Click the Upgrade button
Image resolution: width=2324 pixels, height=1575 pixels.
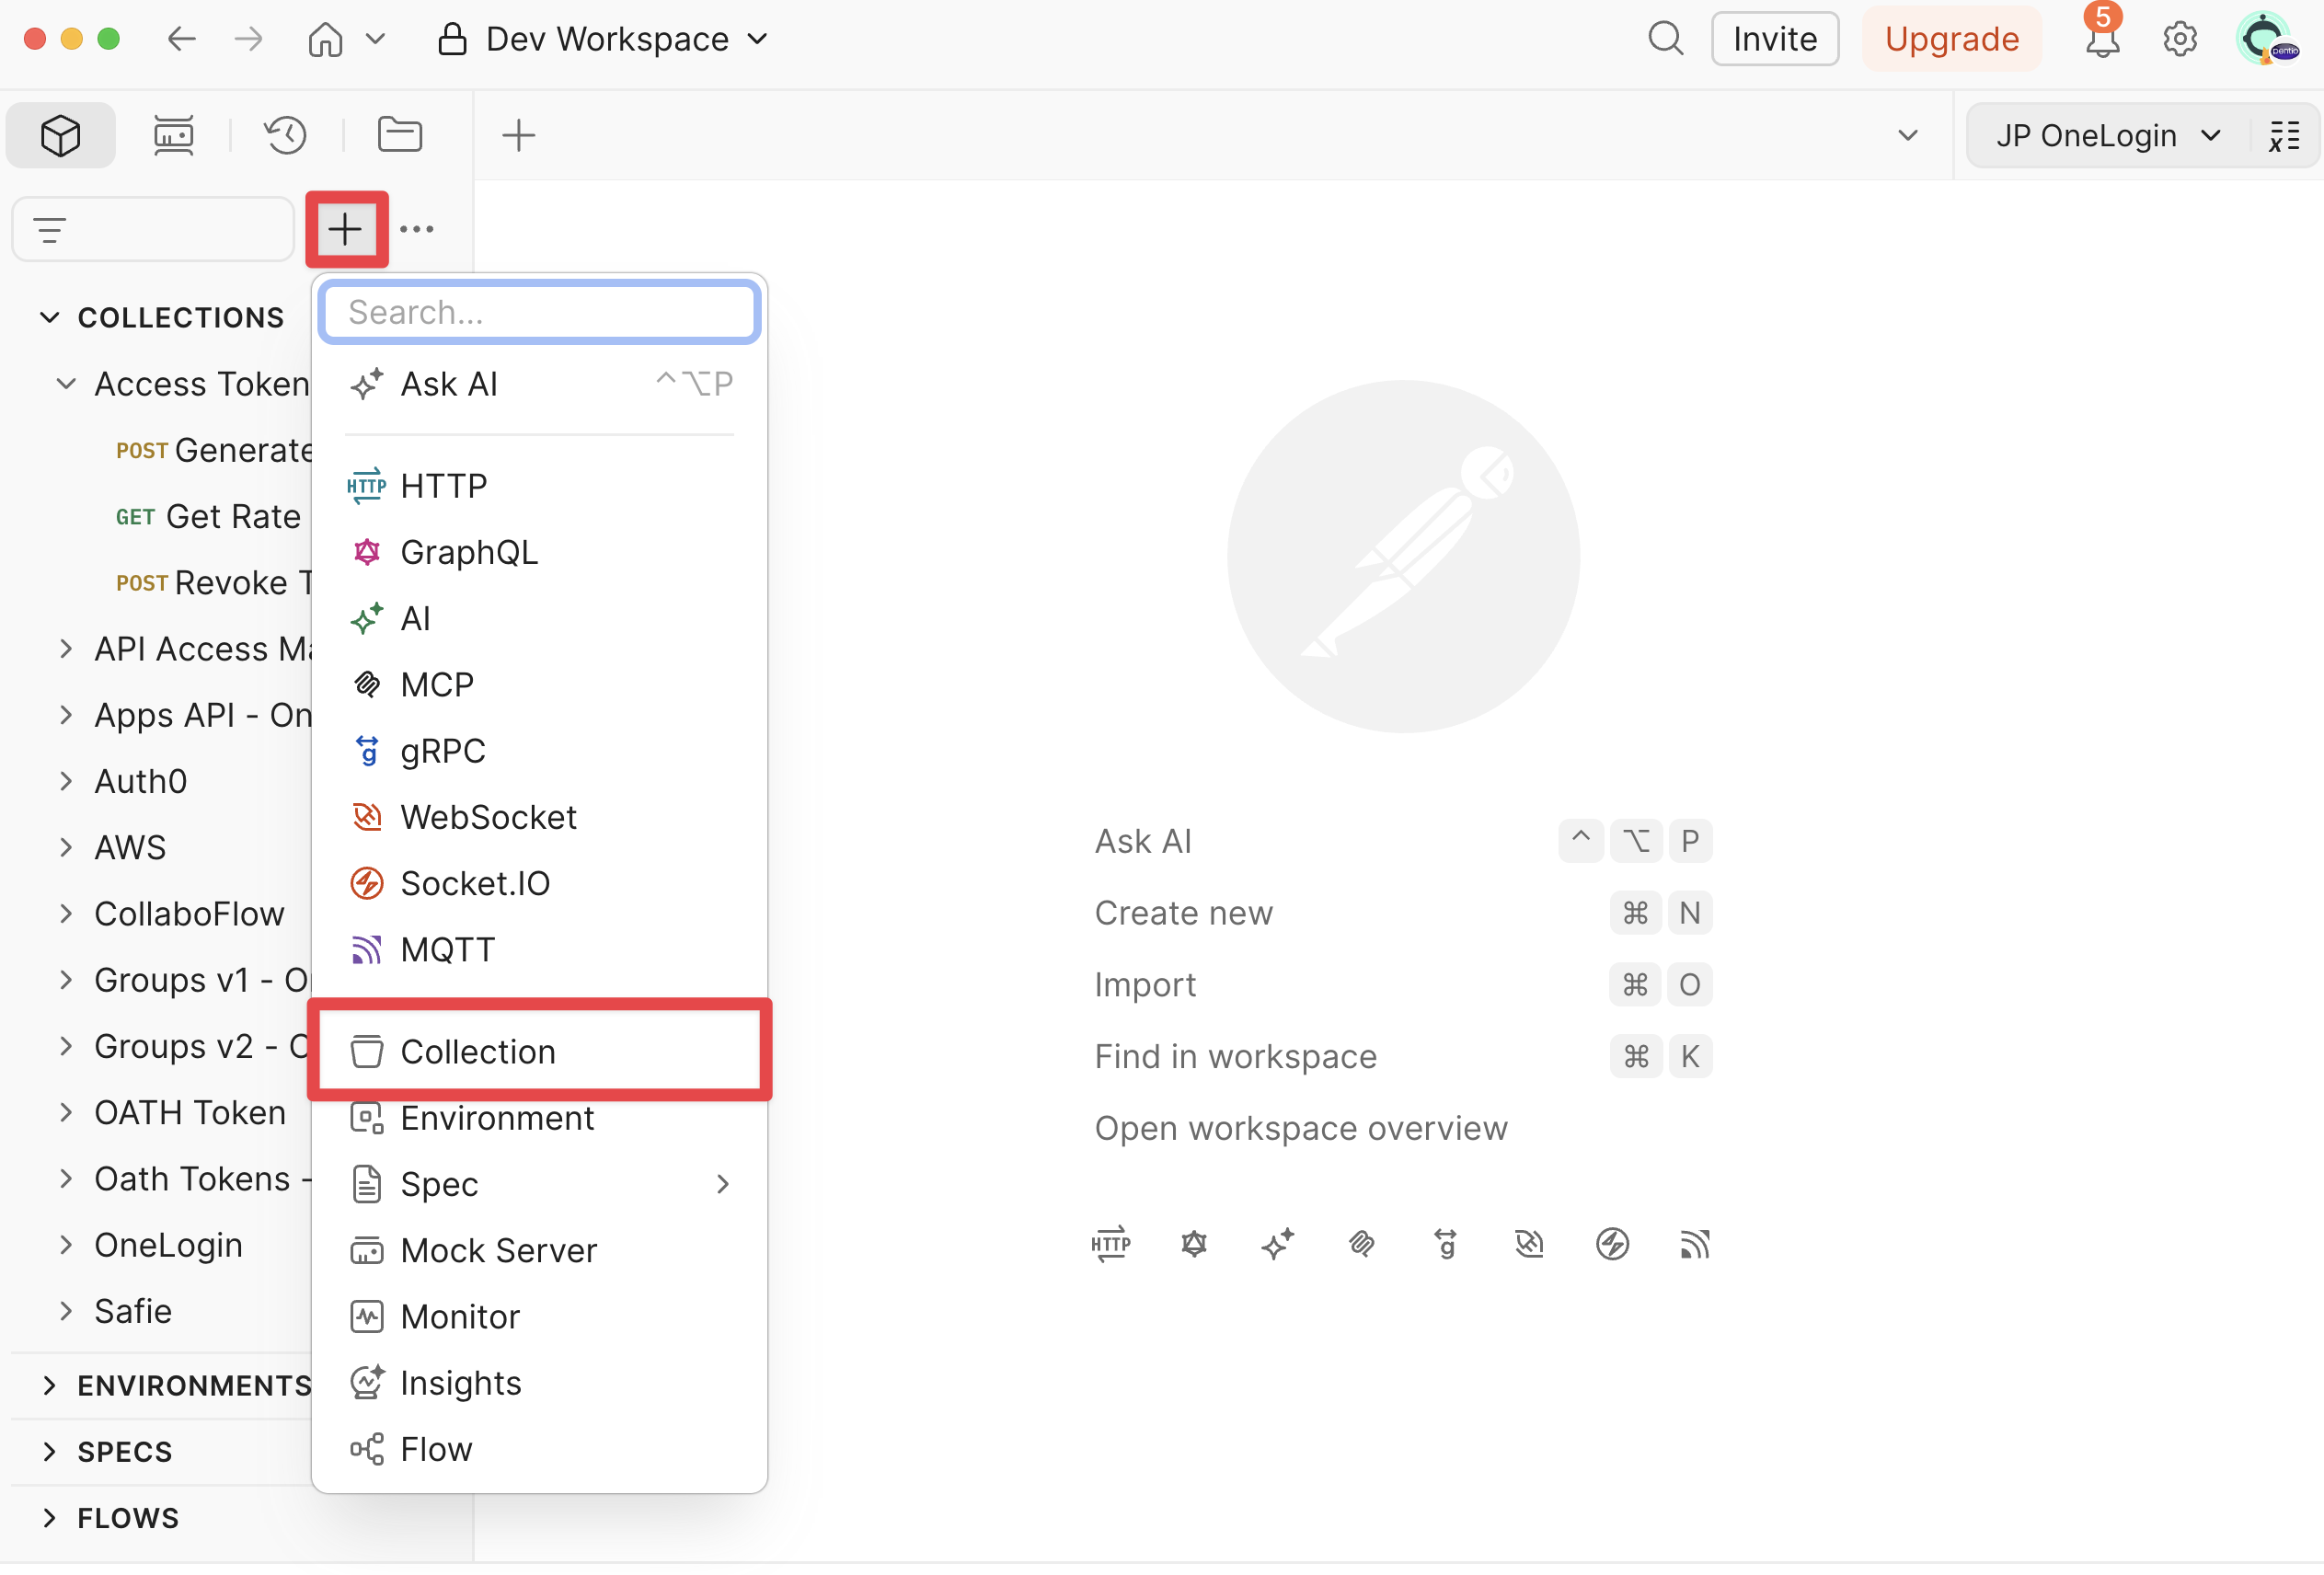click(x=1952, y=39)
